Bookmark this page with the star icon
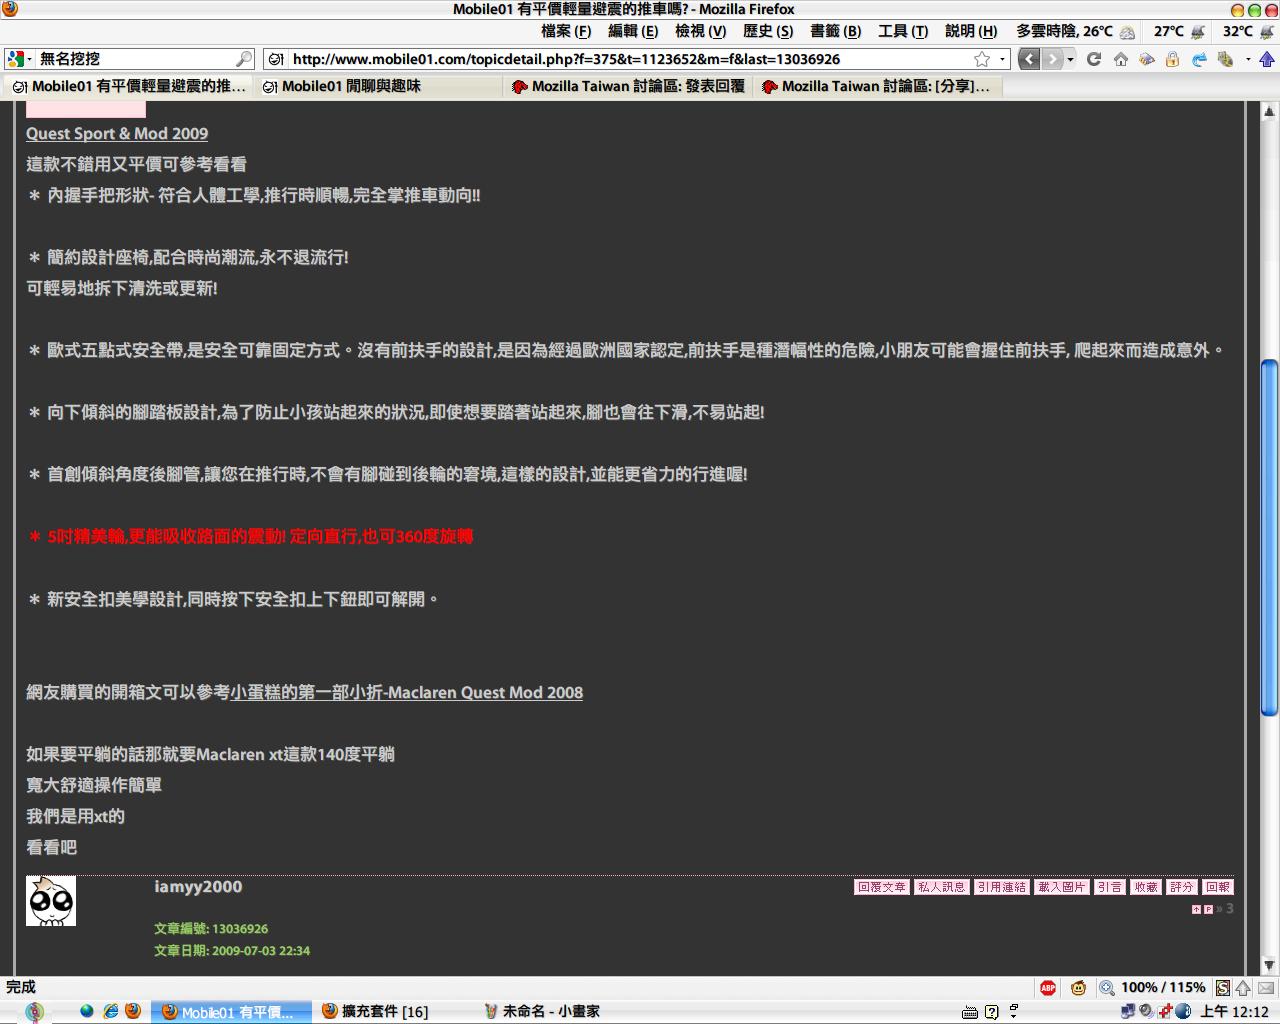This screenshot has height=1024, width=1280. (982, 59)
